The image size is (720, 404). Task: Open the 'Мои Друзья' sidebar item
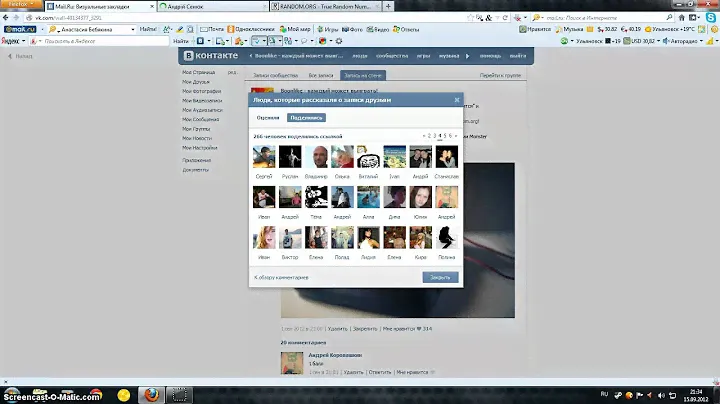195,82
